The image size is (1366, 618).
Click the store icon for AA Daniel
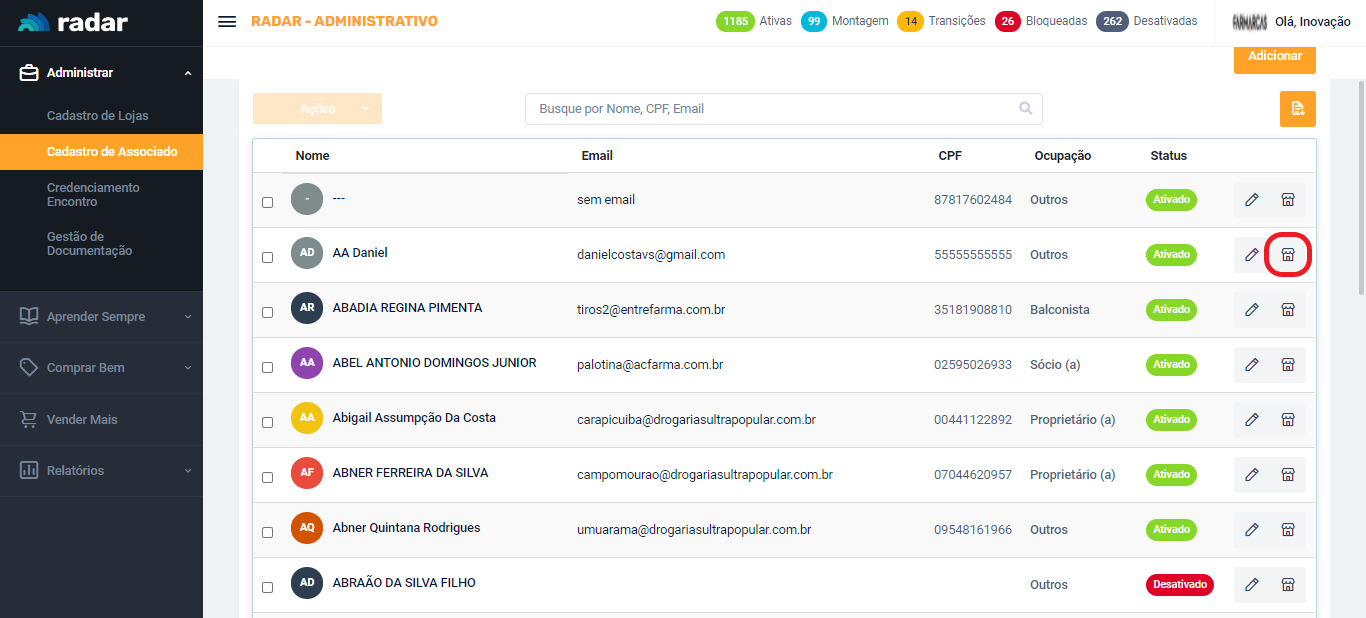pos(1288,255)
